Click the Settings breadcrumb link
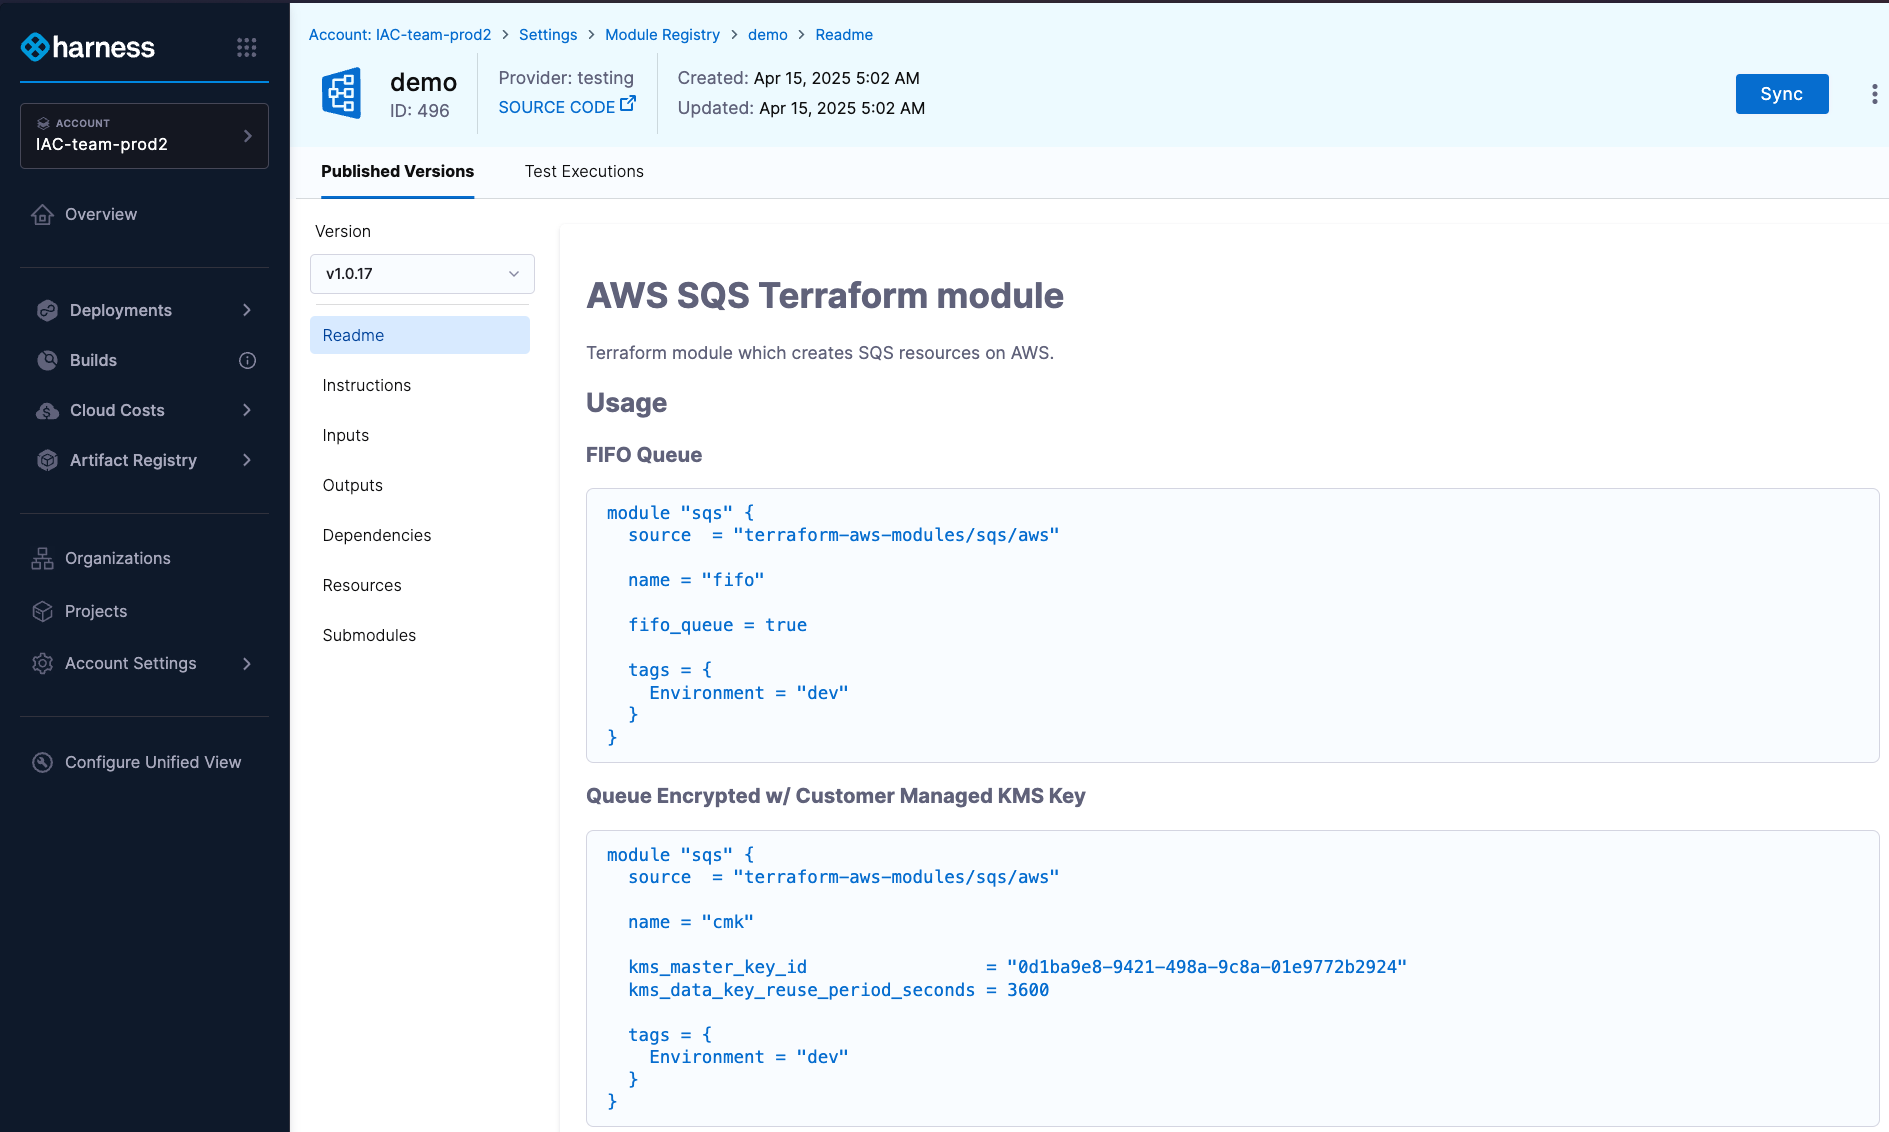 (x=548, y=34)
